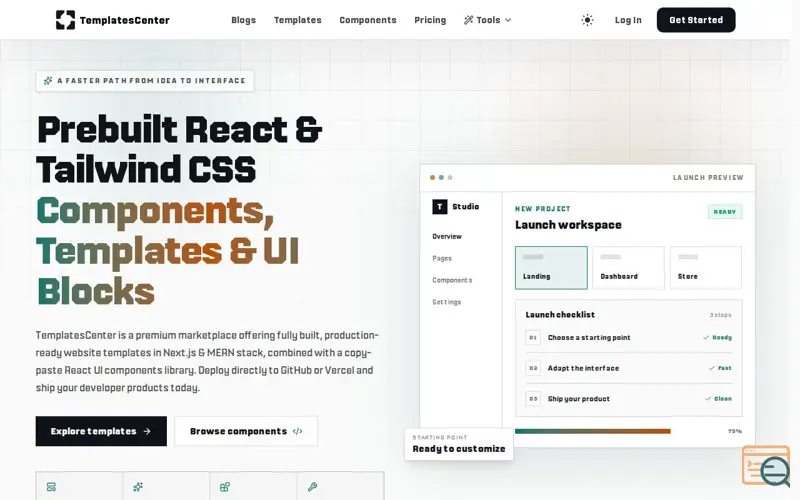
Task: Click 'Adapt the interface' checklist item
Action: (584, 368)
